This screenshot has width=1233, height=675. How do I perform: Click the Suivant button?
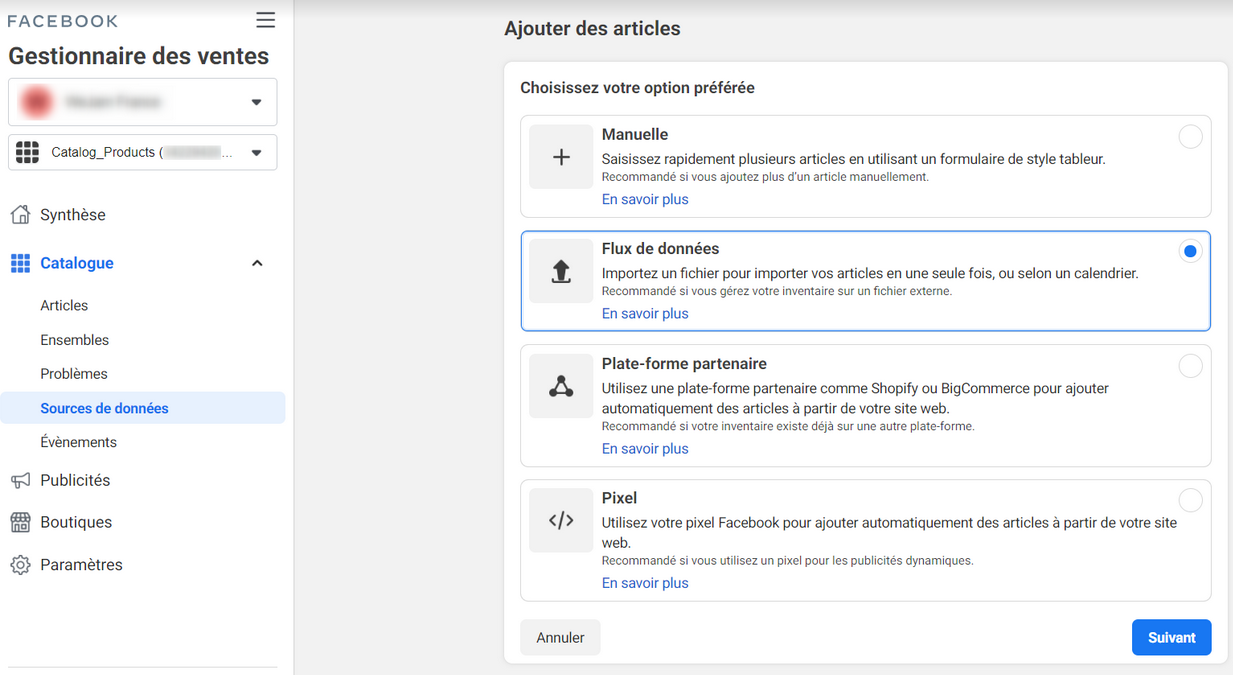pos(1171,638)
